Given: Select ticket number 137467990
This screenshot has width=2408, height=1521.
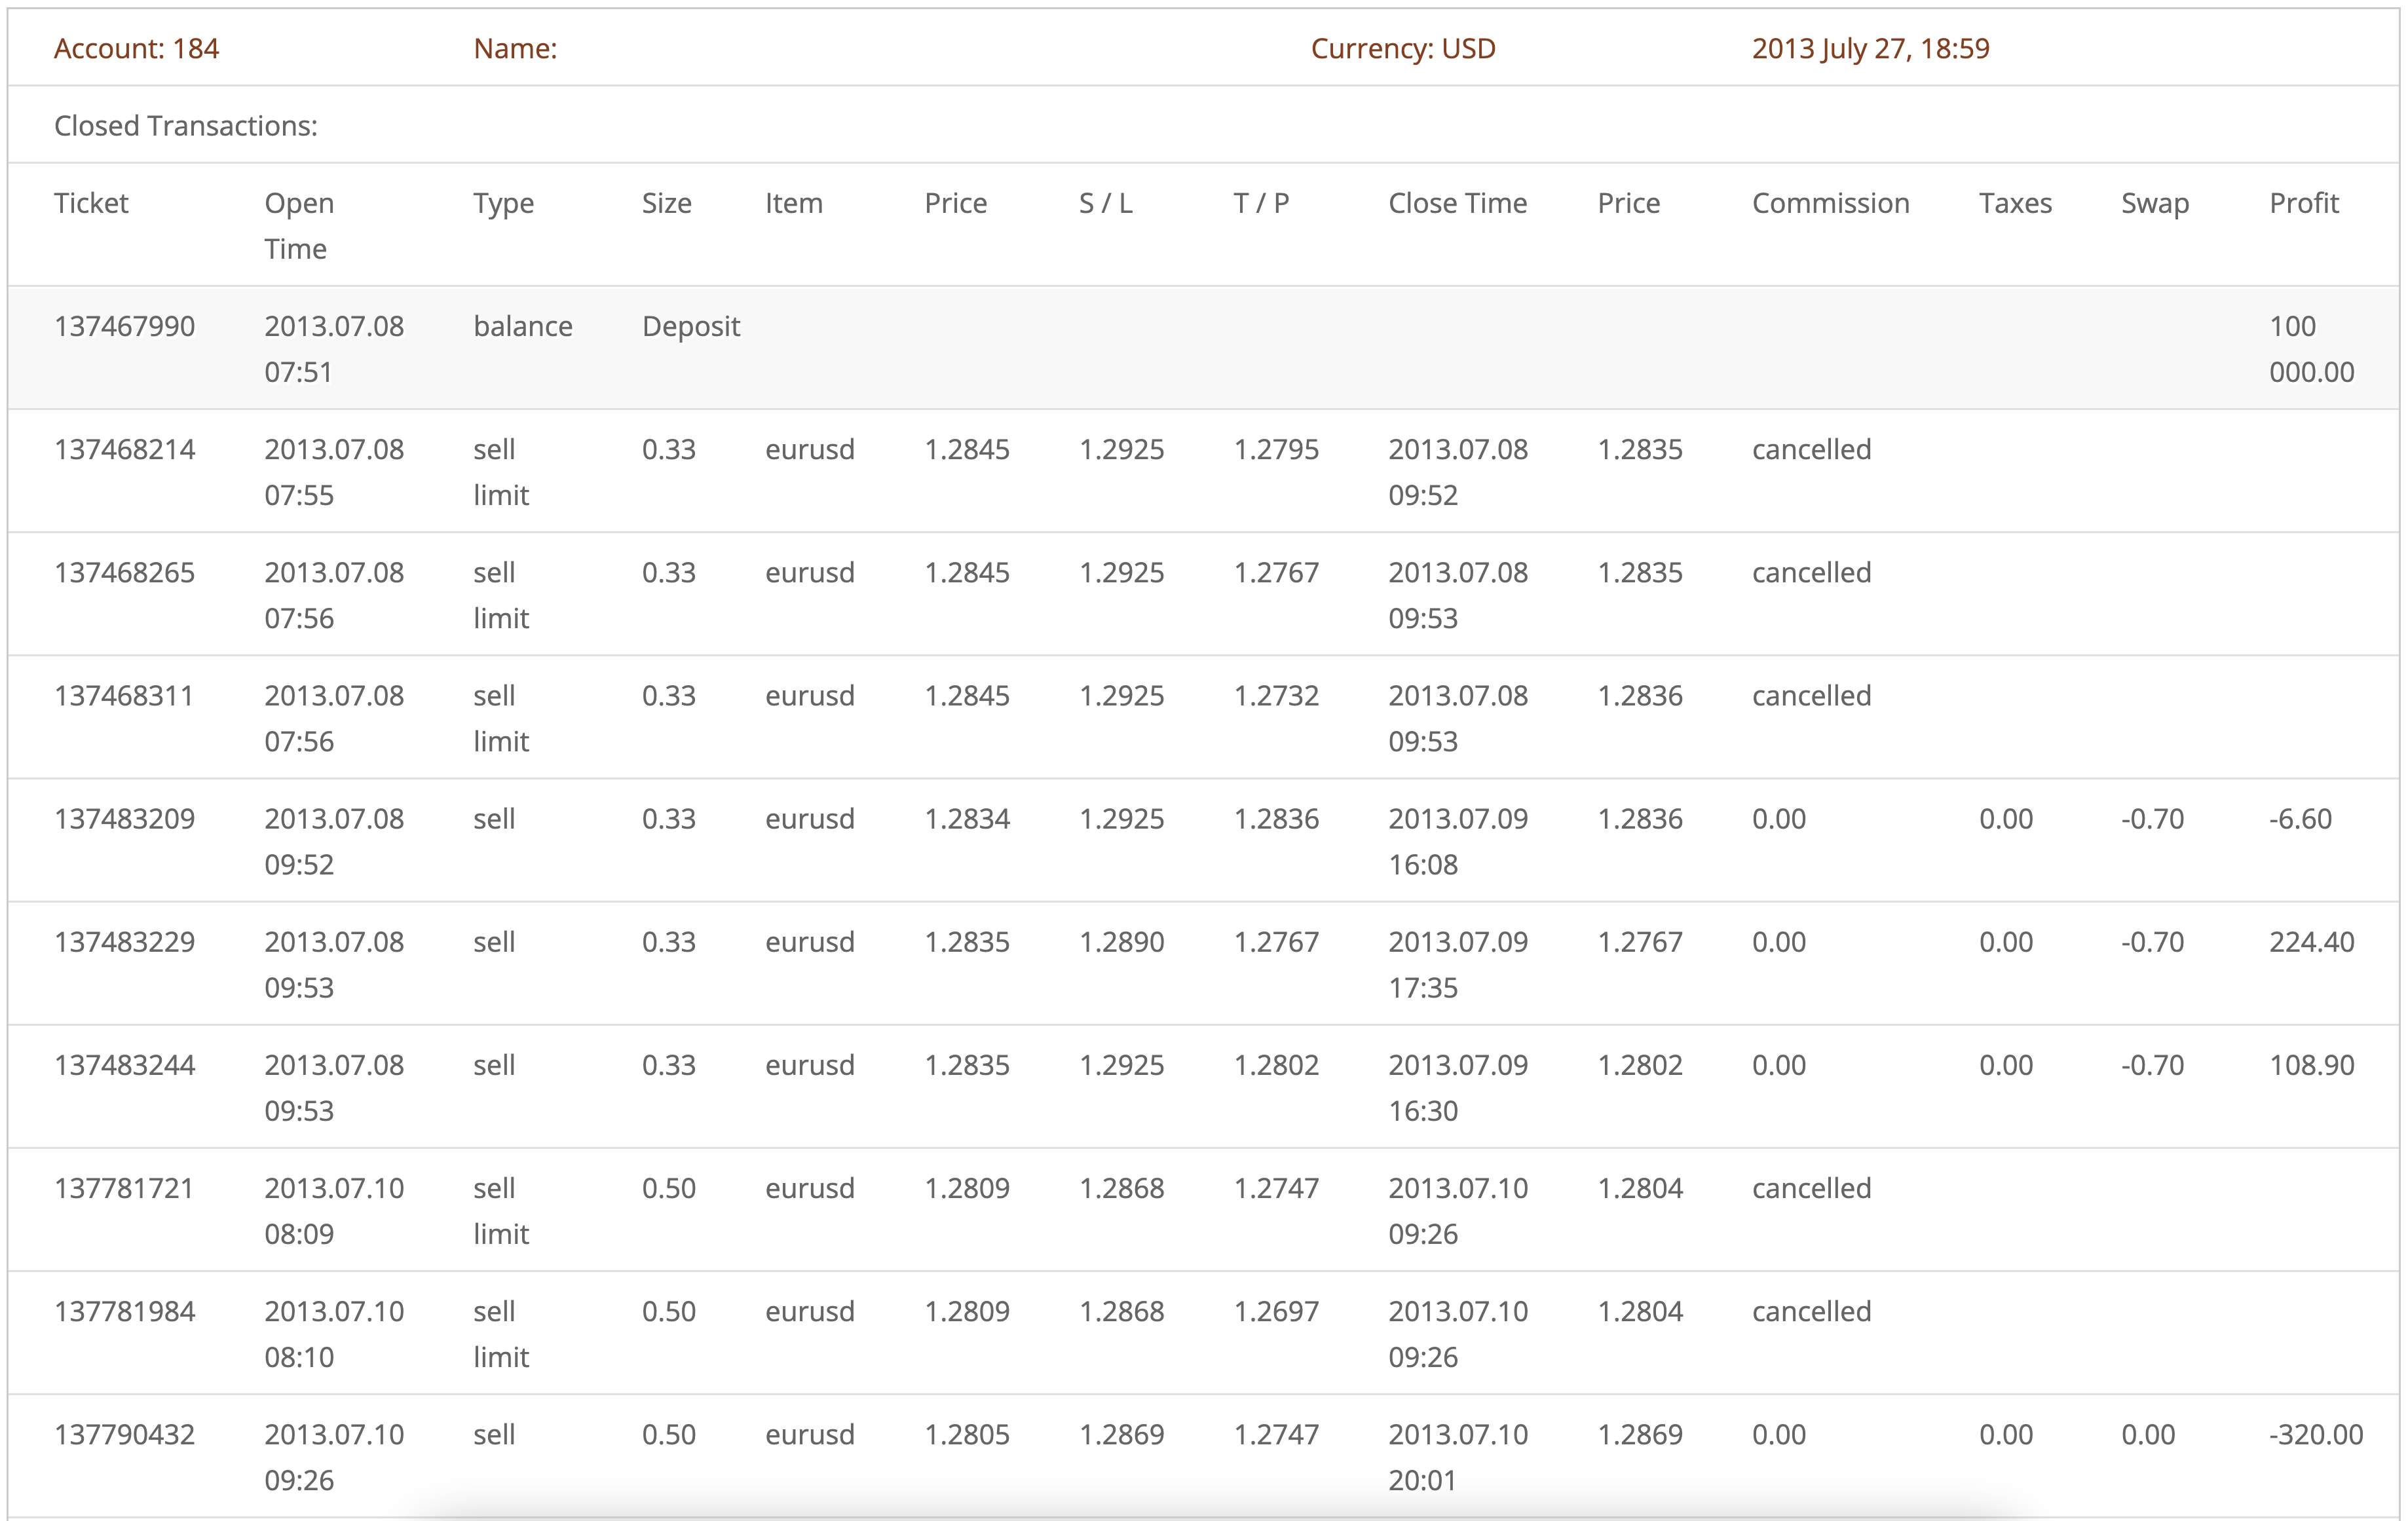Looking at the screenshot, I should tap(124, 326).
